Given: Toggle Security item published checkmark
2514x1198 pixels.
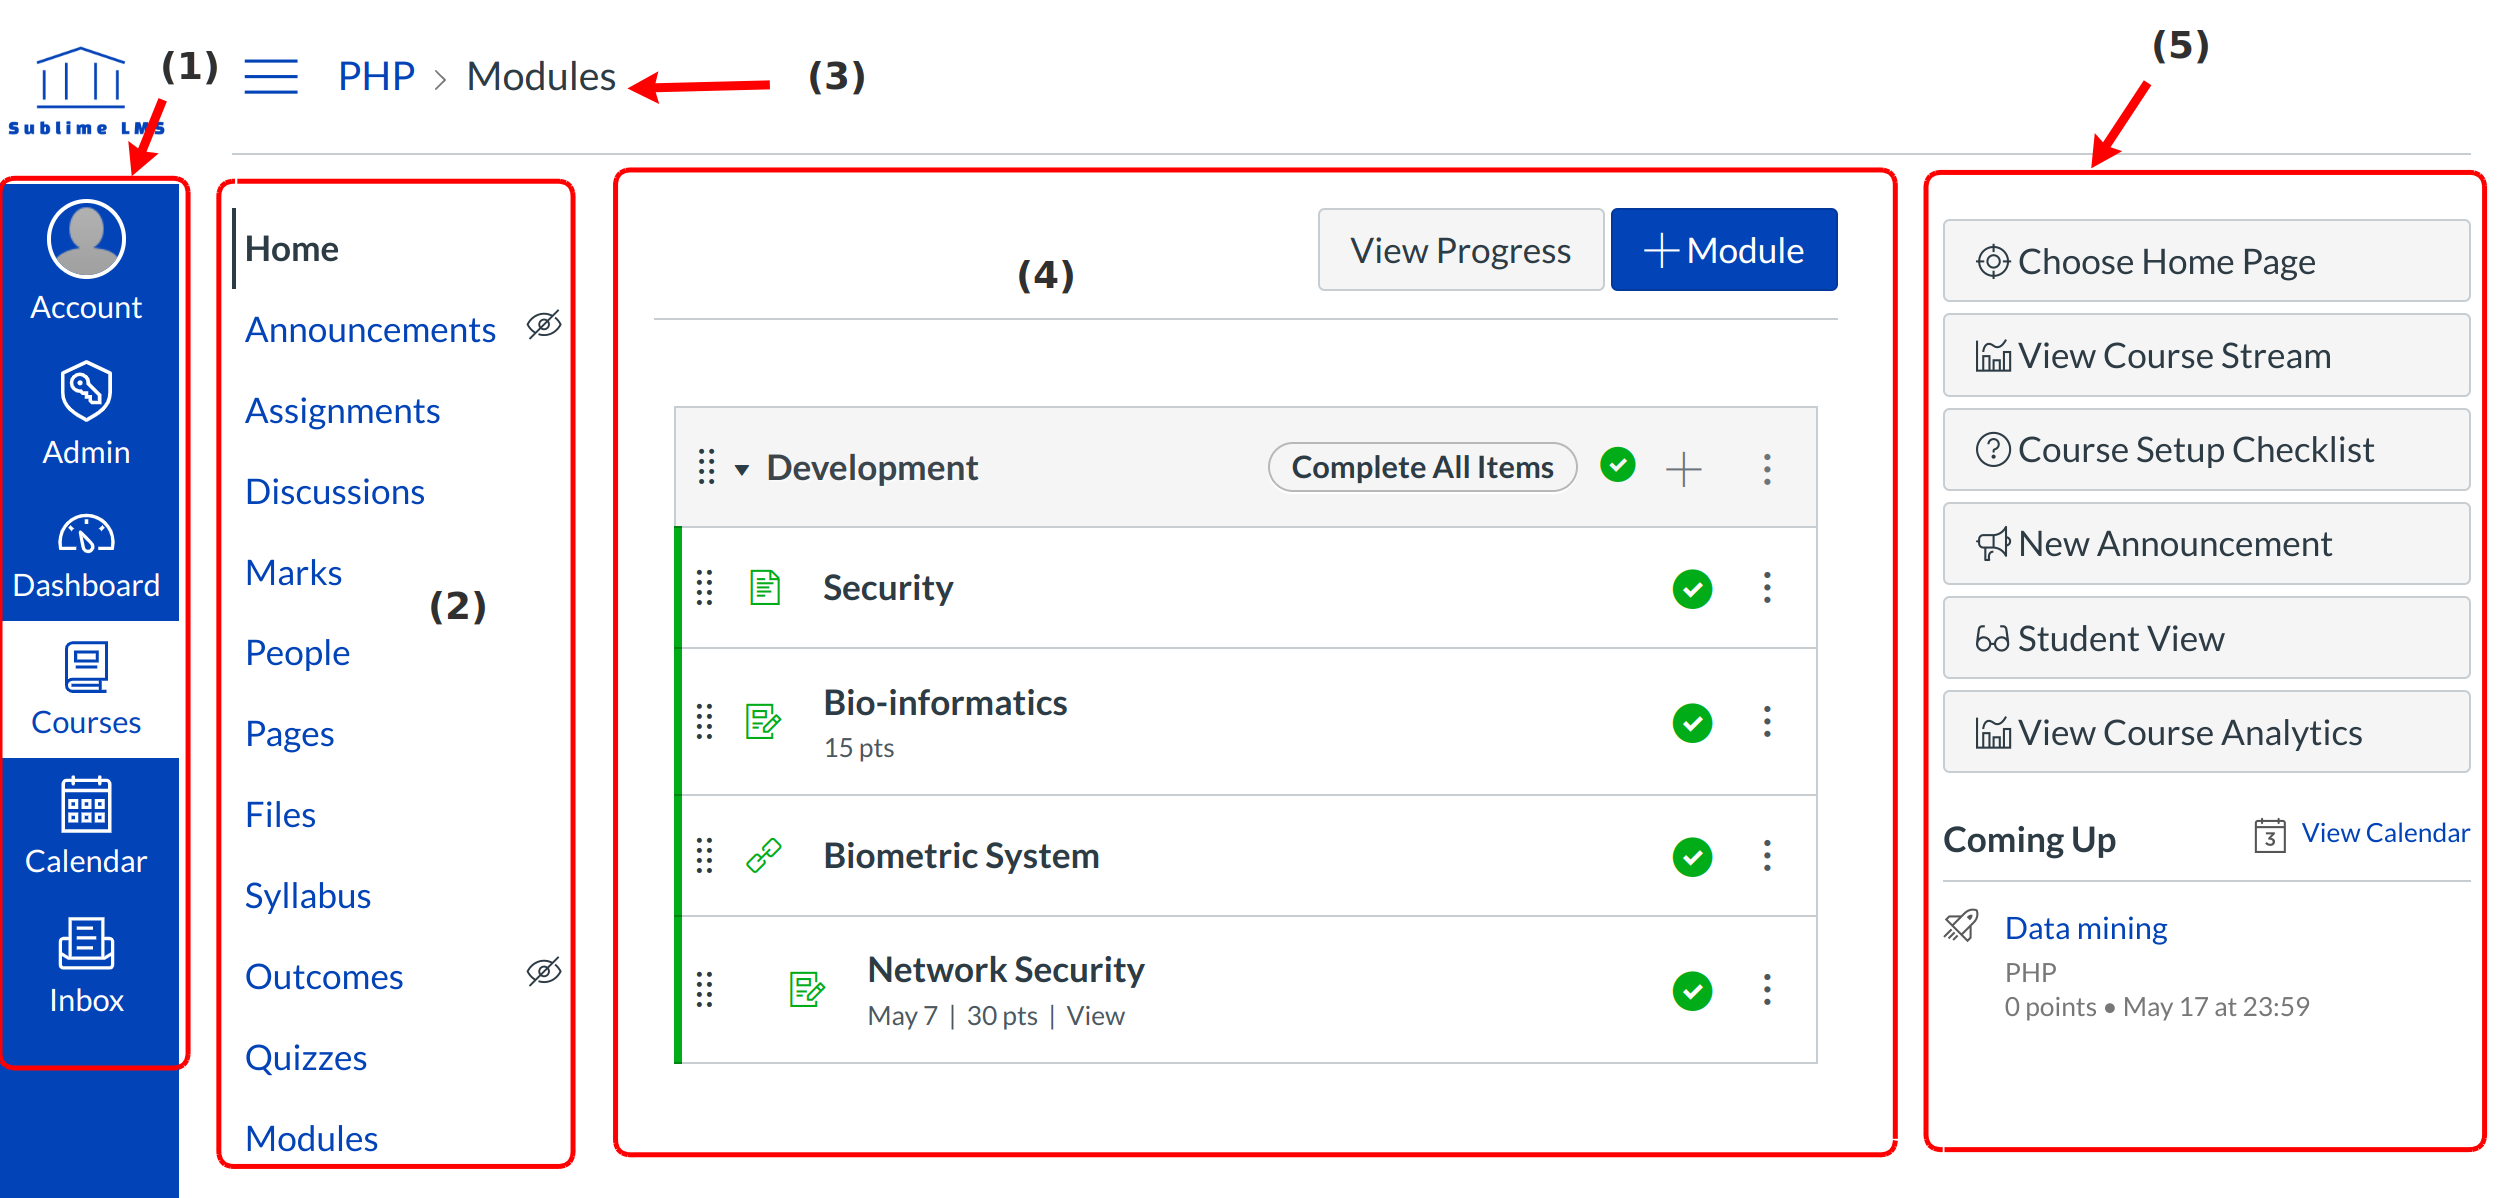Looking at the screenshot, I should click(x=1691, y=588).
